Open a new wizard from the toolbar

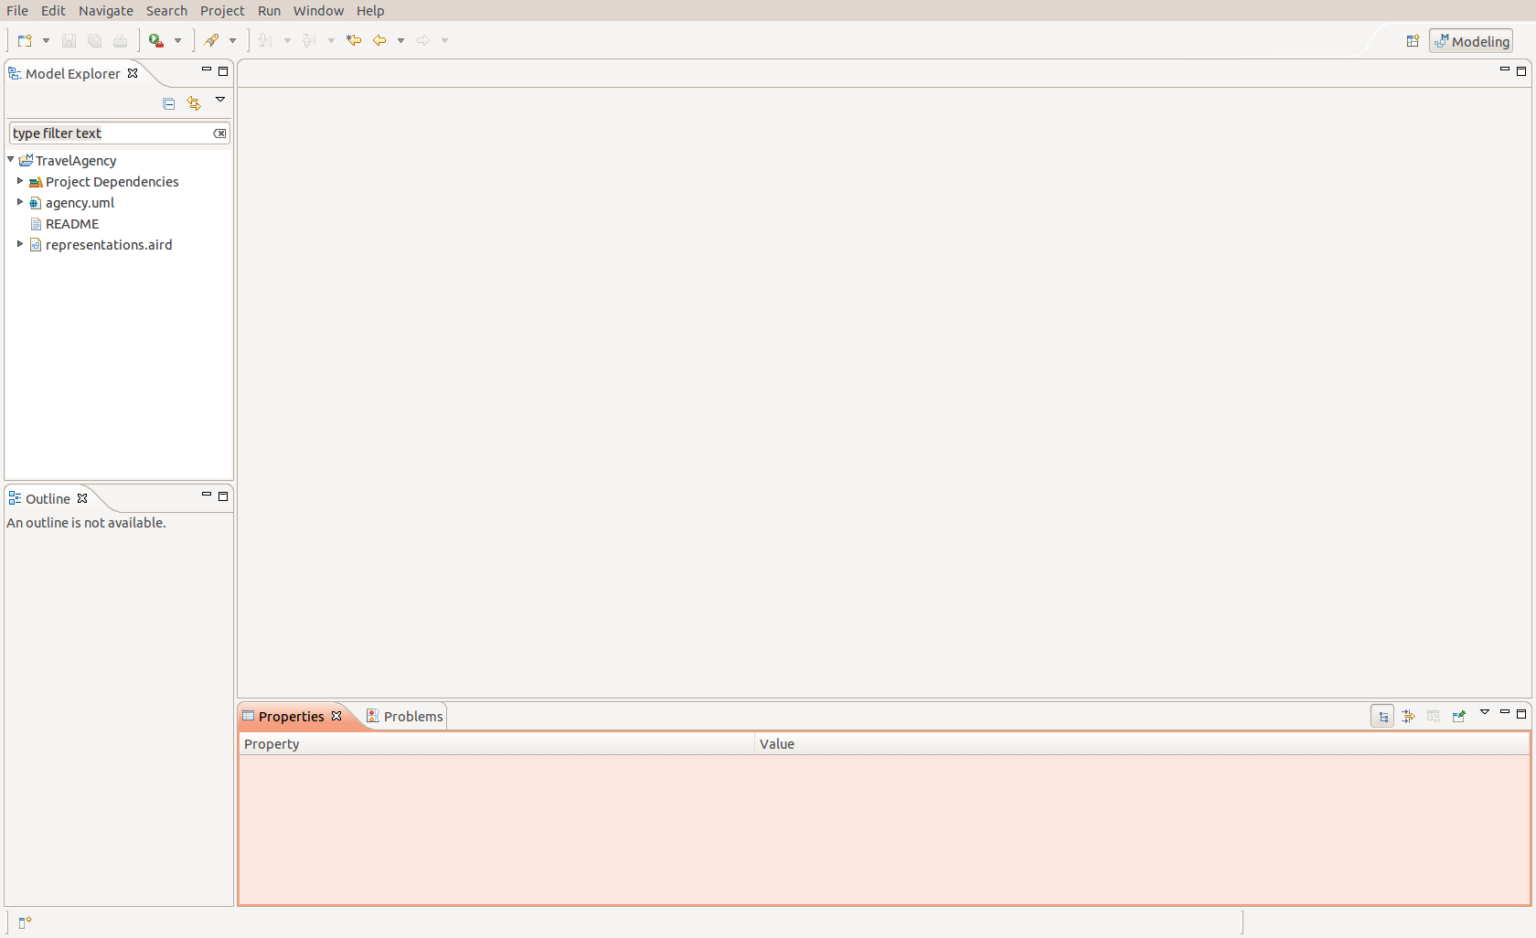click(x=23, y=40)
